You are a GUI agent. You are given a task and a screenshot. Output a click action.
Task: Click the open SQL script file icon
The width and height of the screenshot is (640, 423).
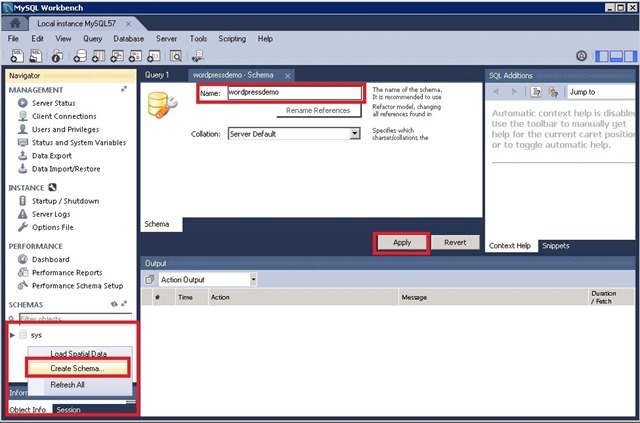pos(36,56)
